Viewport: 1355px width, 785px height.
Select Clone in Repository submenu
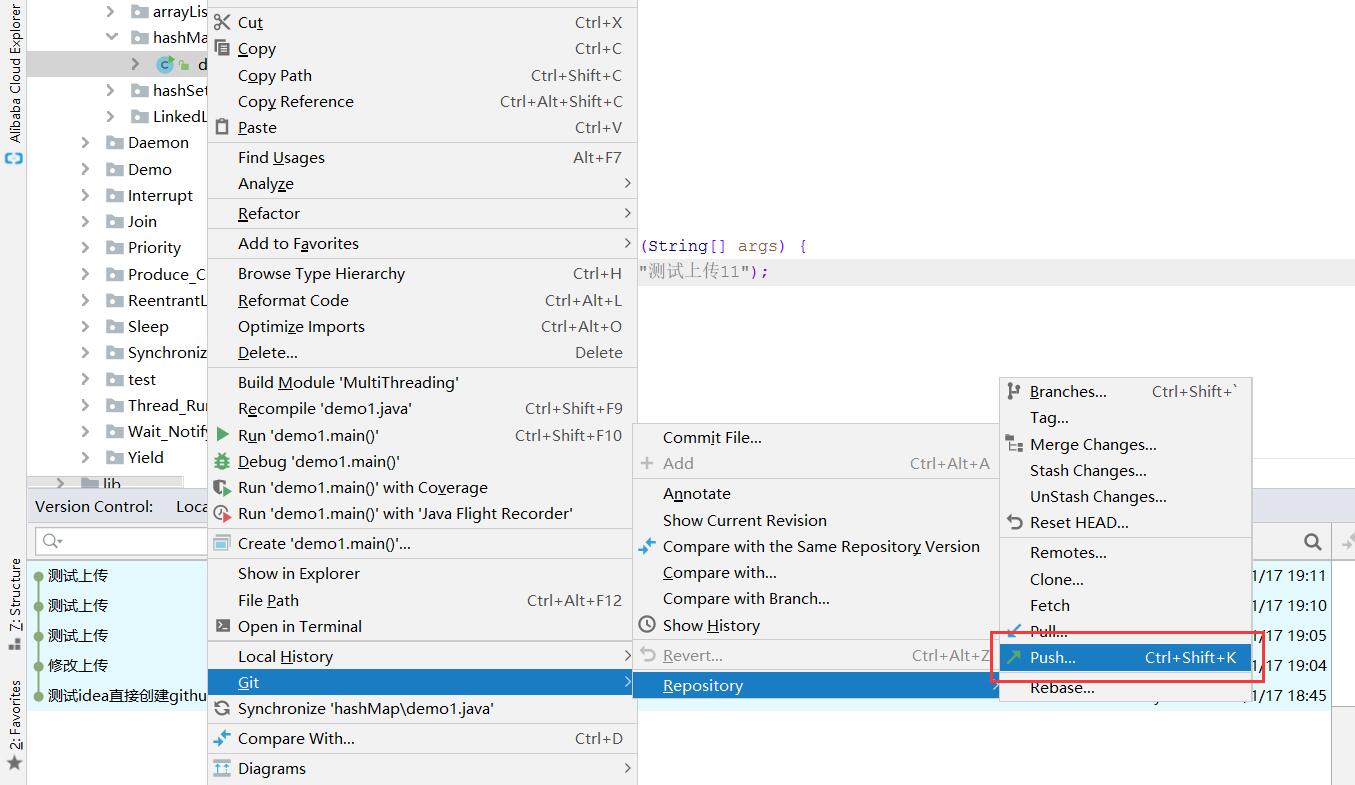[1125, 579]
